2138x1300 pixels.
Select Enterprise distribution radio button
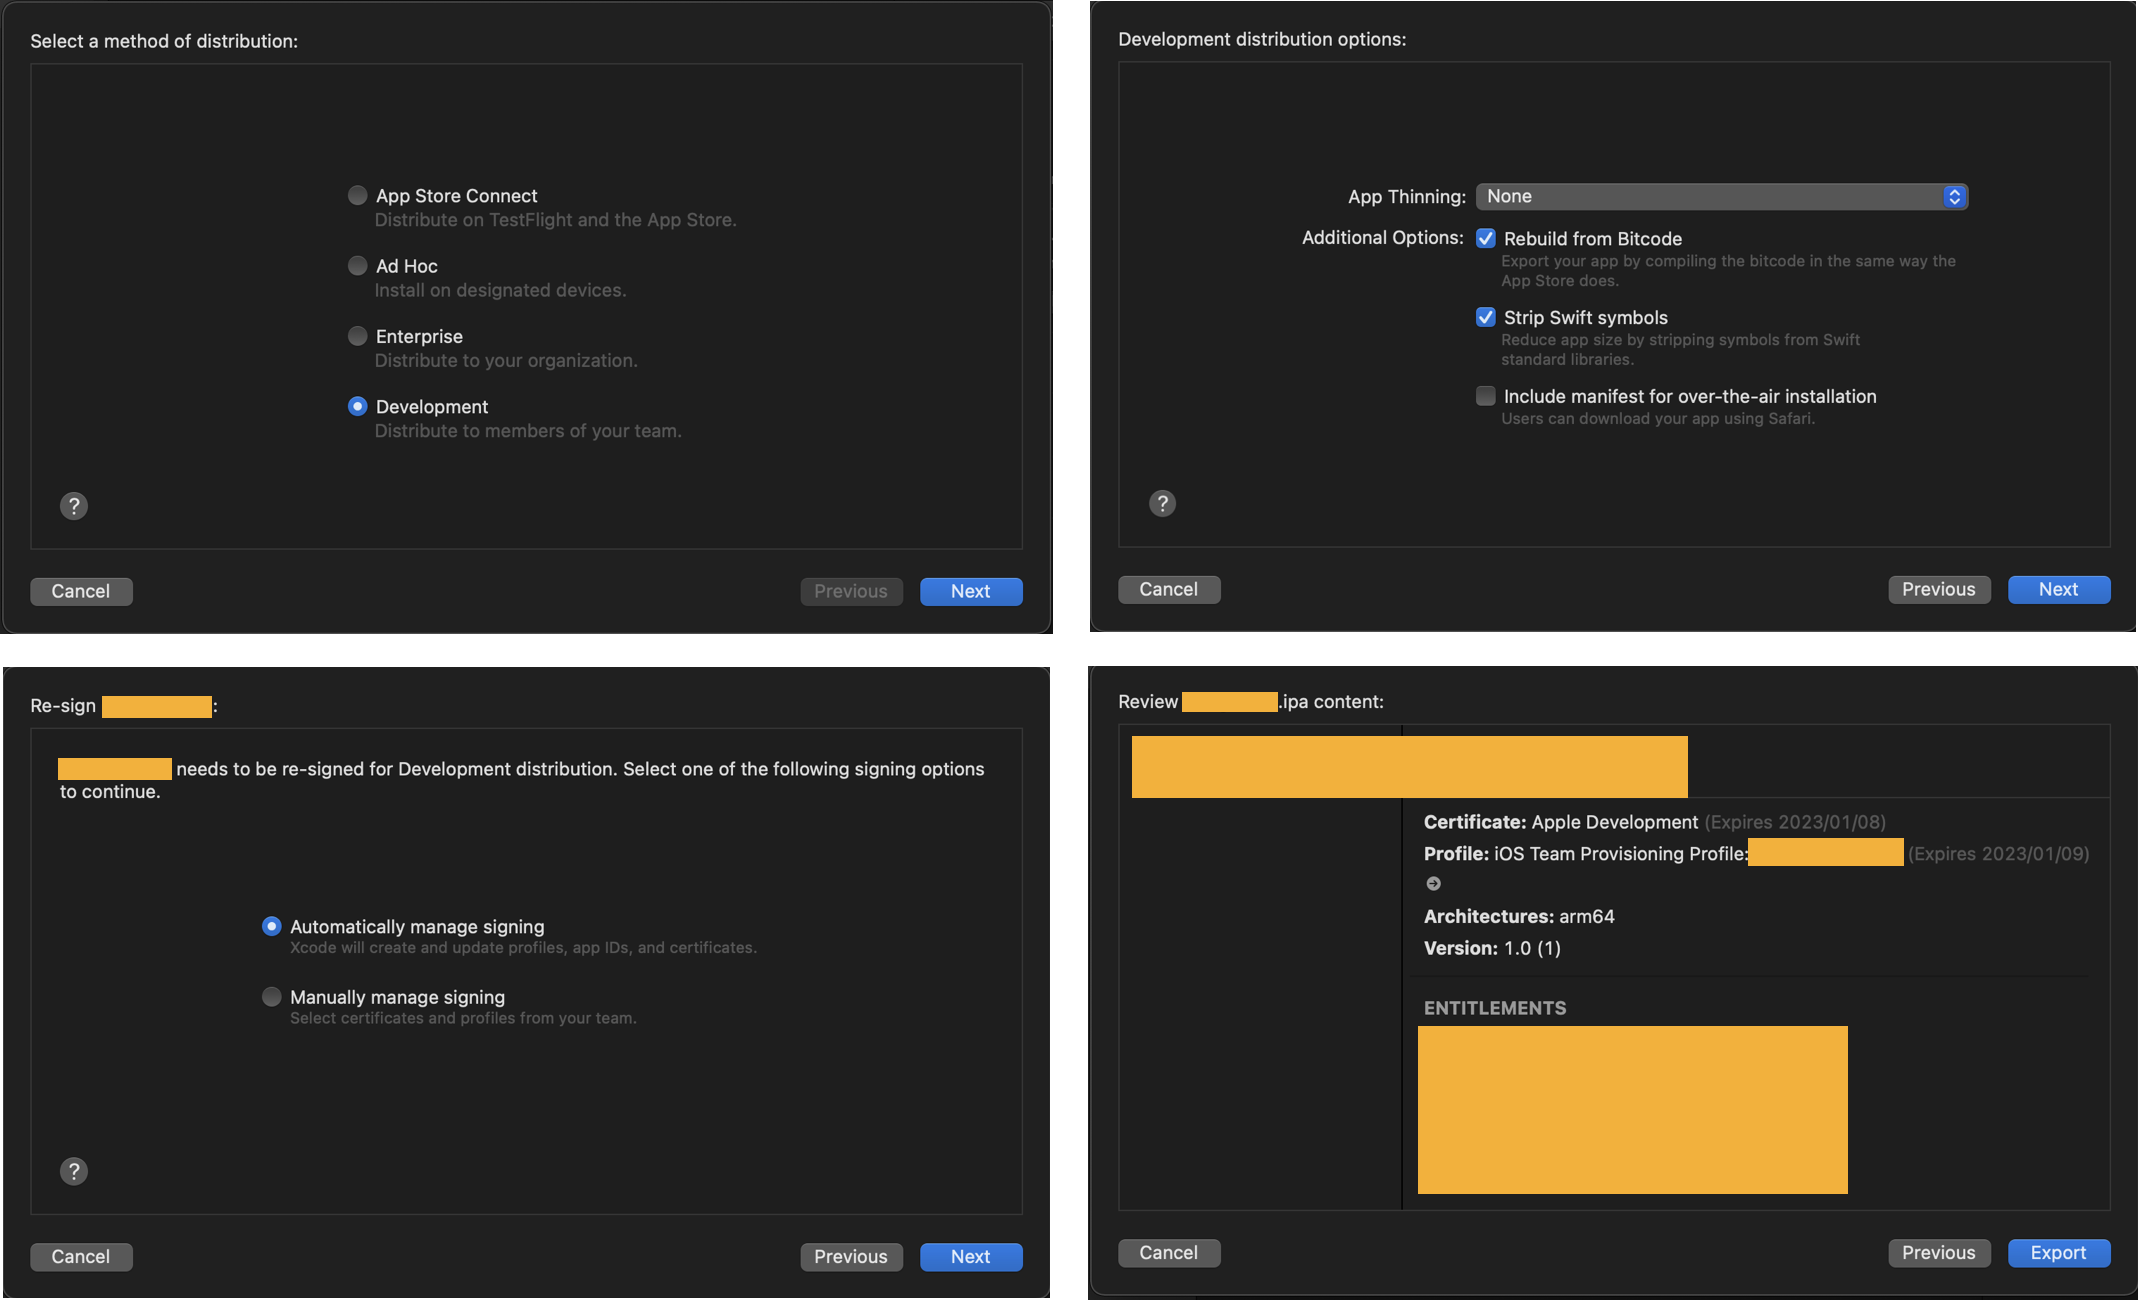tap(357, 336)
